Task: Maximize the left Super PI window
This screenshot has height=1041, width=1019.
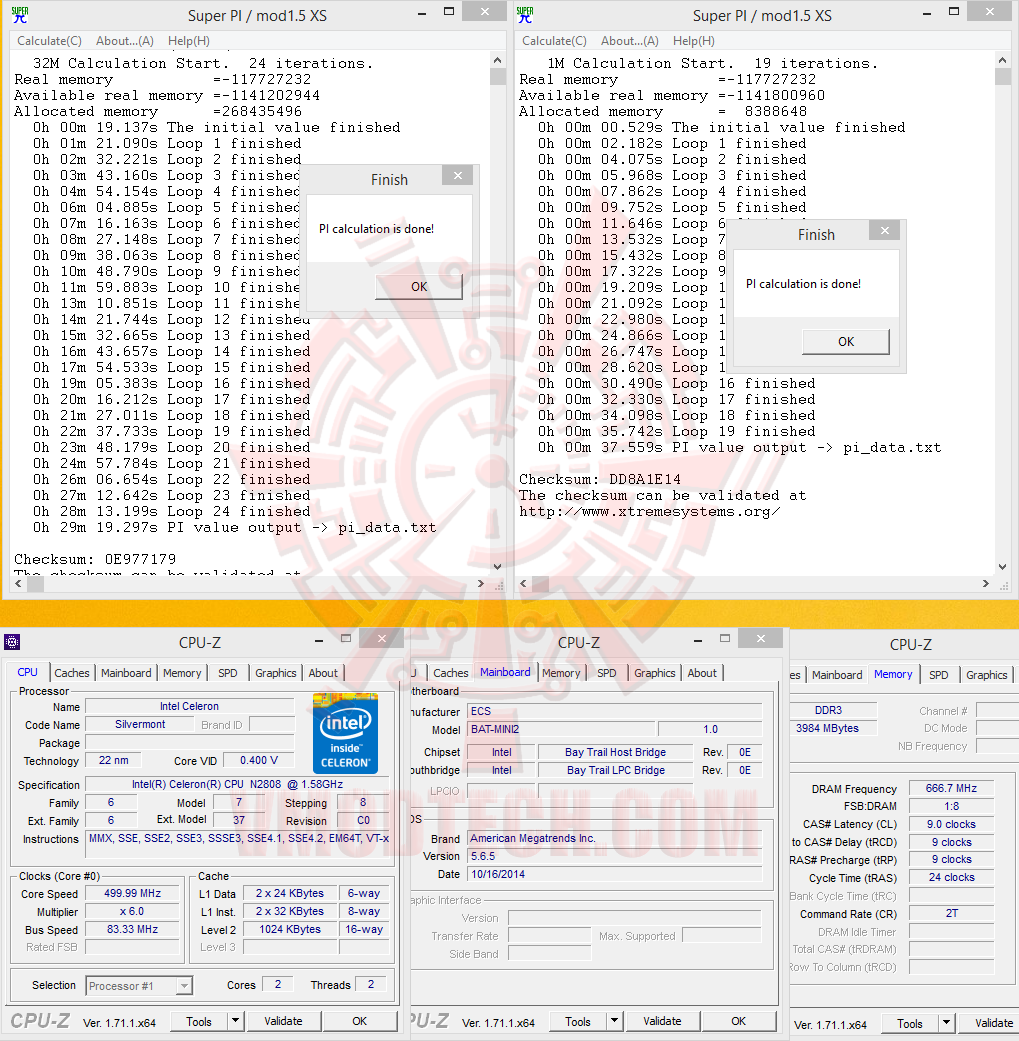Action: (449, 11)
